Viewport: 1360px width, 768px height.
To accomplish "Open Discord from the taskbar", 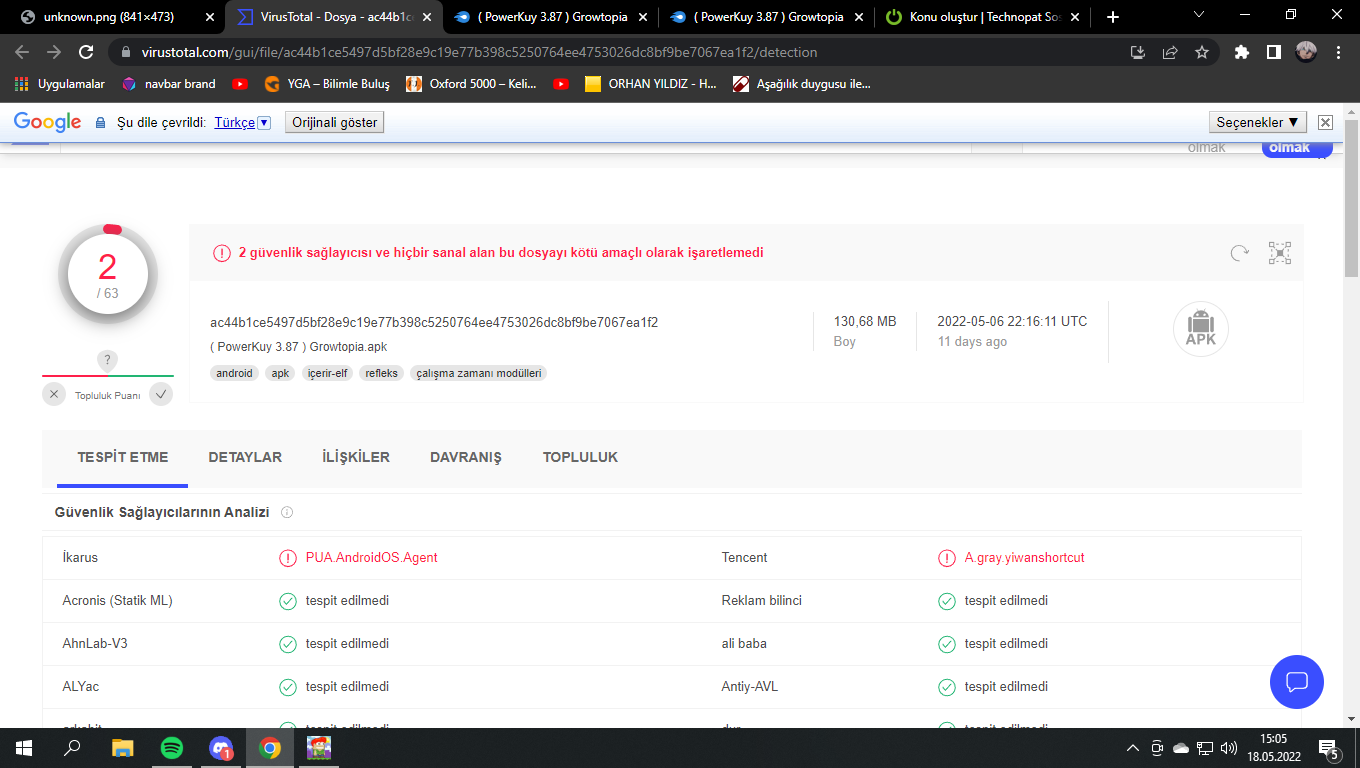I will pos(221,748).
